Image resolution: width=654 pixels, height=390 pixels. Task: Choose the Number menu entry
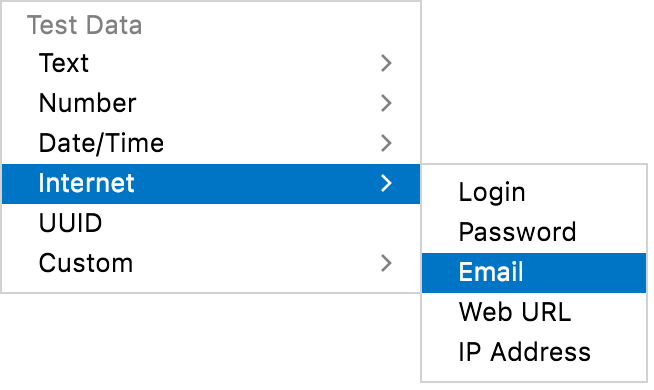tap(211, 103)
